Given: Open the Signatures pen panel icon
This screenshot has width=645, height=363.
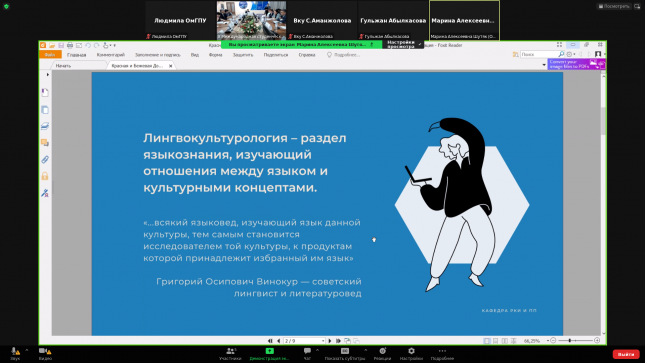Looking at the screenshot, I should tap(45, 193).
